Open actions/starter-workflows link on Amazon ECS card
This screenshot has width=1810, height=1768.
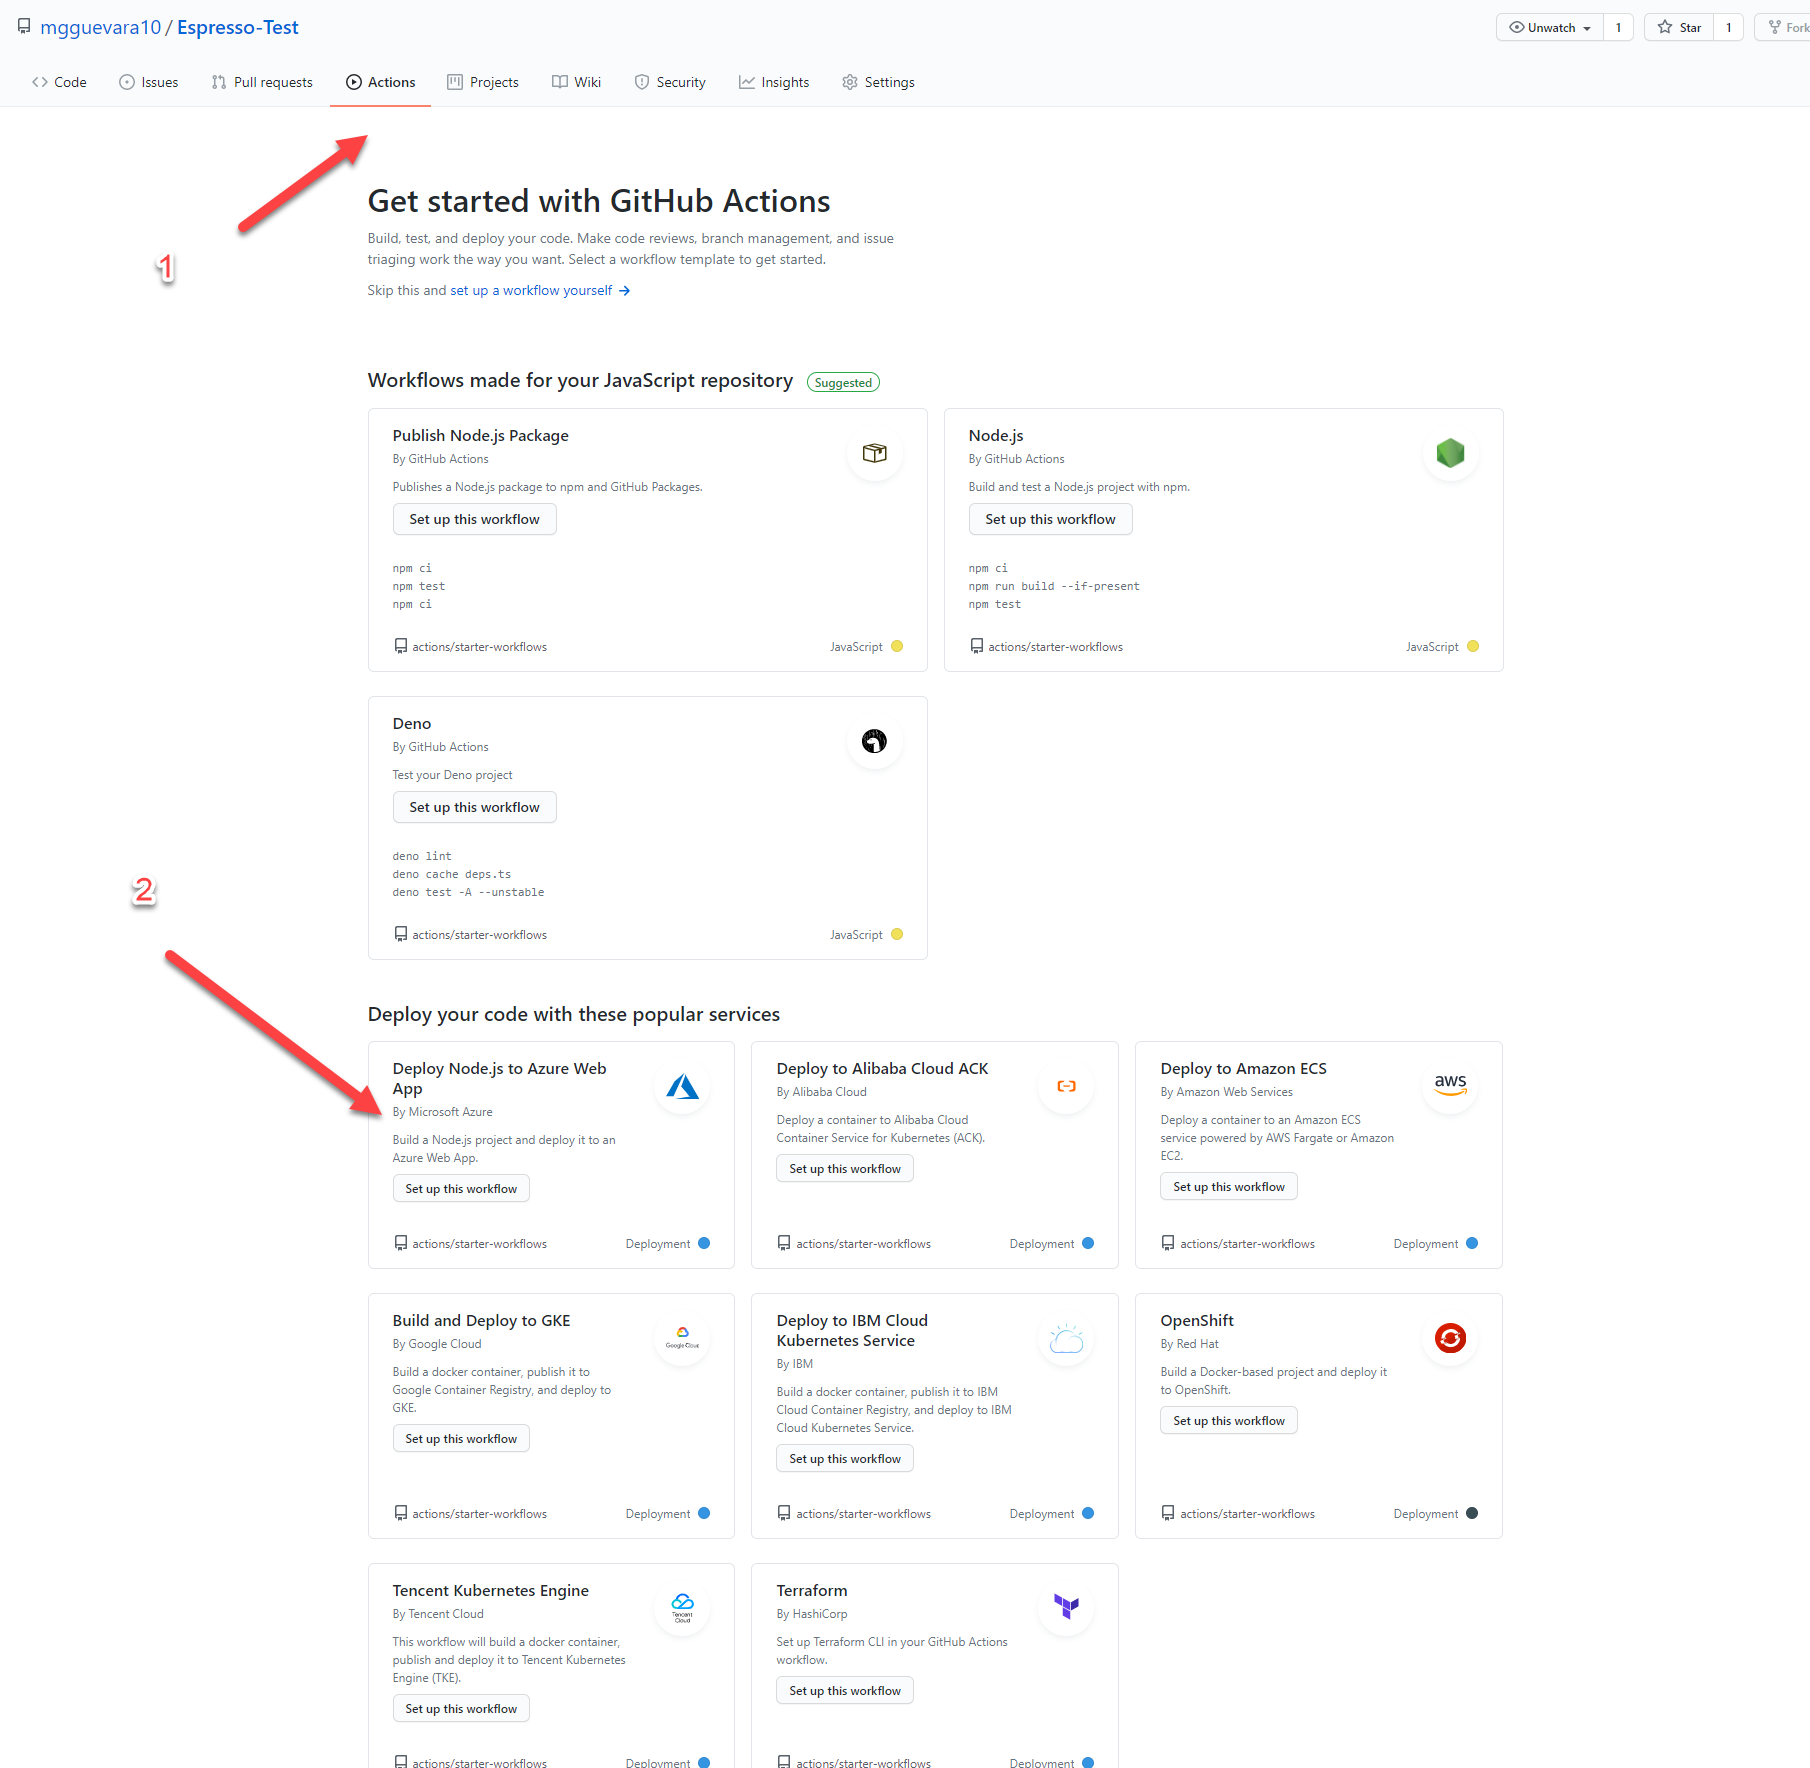tap(1247, 1244)
